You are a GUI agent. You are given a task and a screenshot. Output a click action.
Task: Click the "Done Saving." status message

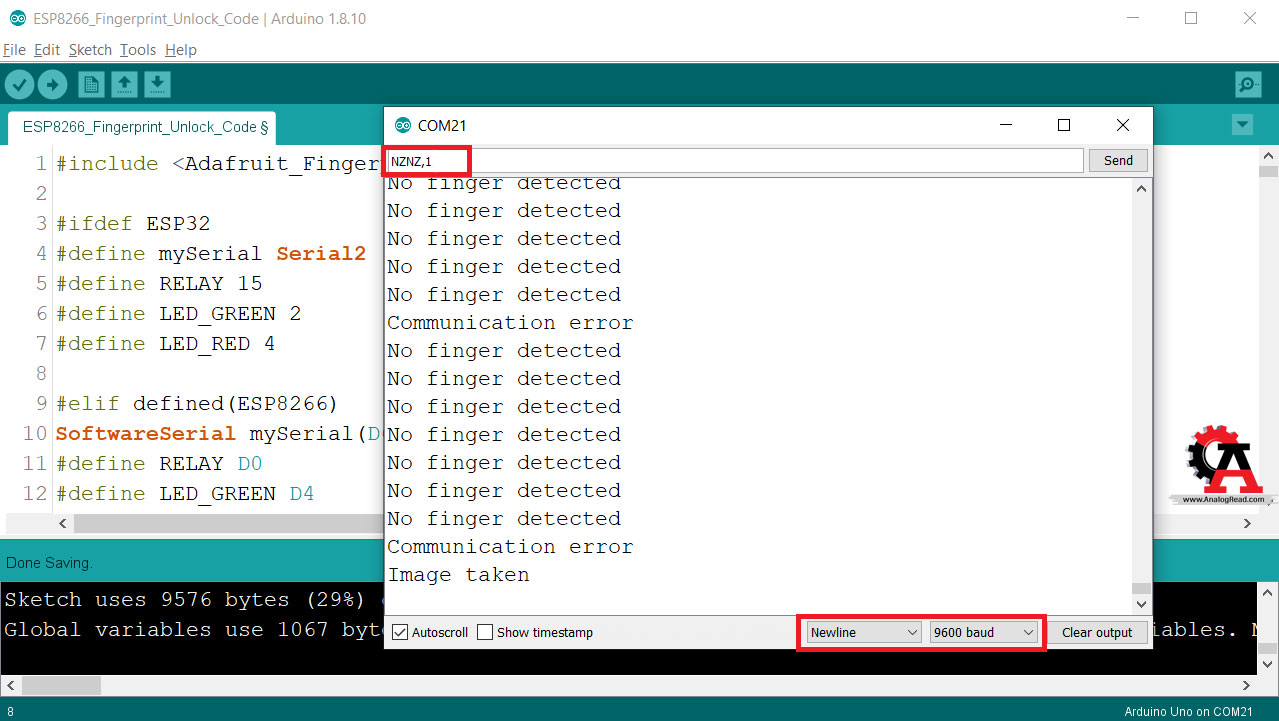(49, 563)
